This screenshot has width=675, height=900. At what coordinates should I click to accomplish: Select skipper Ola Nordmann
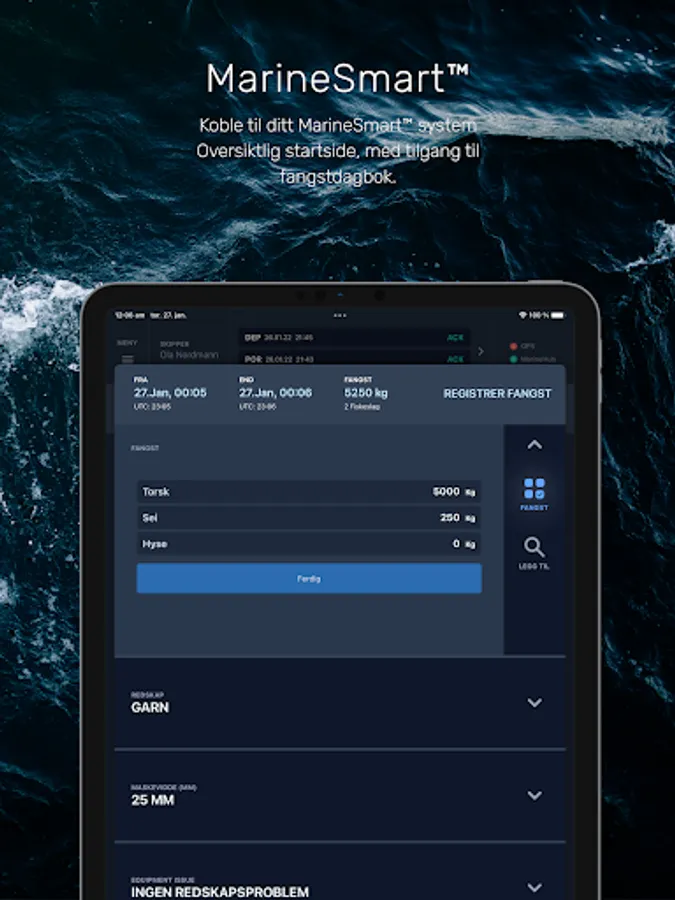click(x=189, y=351)
